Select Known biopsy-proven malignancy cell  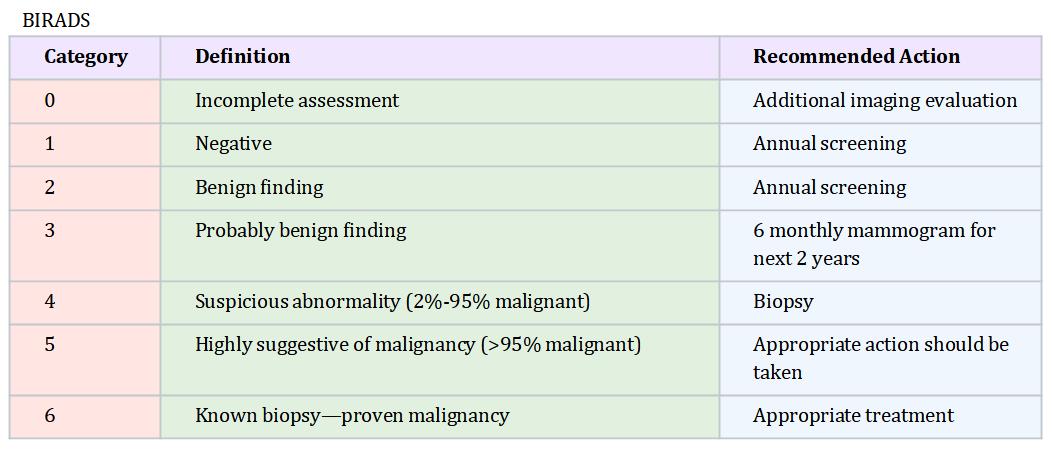440,417
